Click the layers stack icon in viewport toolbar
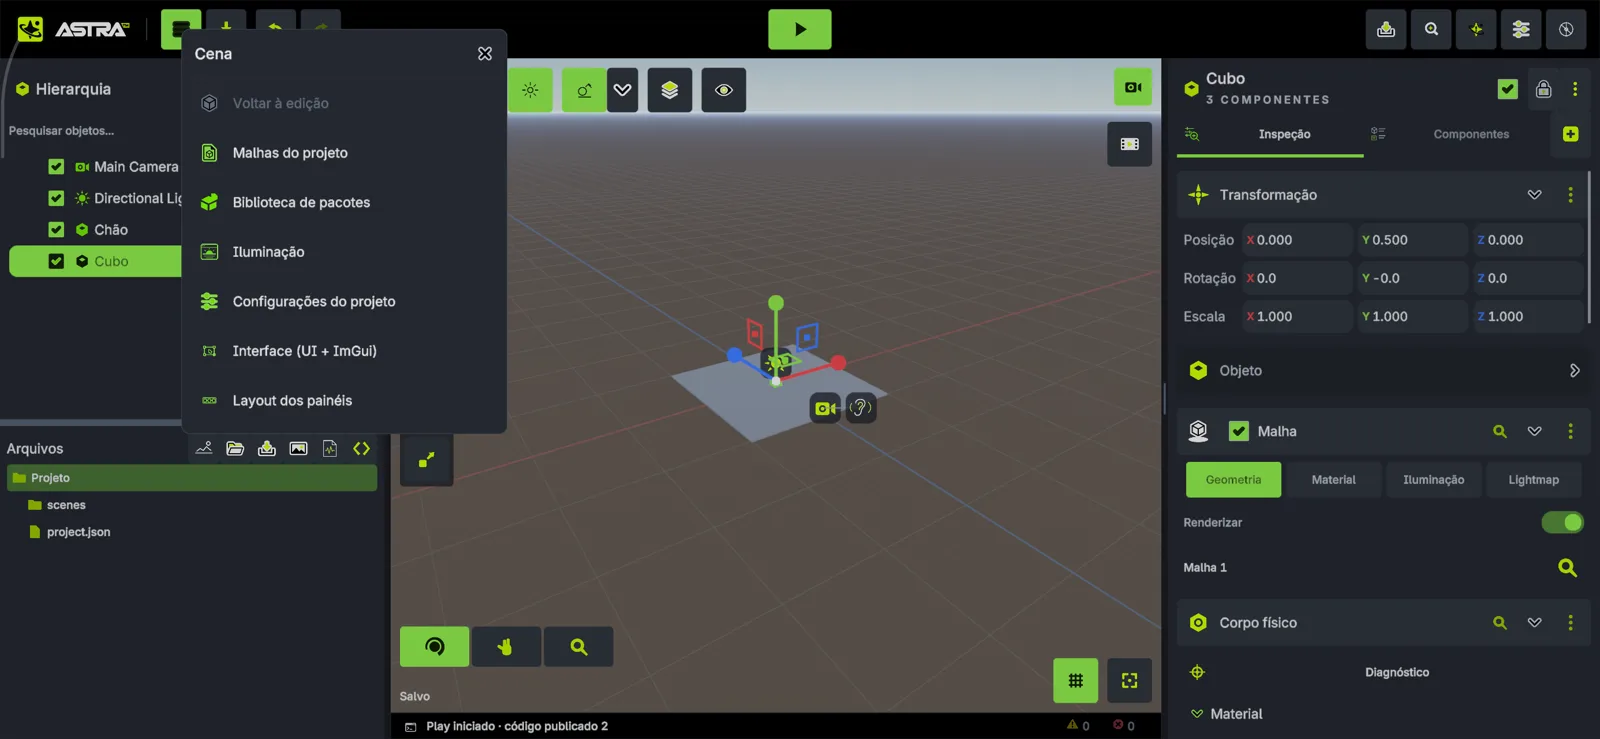The height and width of the screenshot is (739, 1600). (670, 90)
